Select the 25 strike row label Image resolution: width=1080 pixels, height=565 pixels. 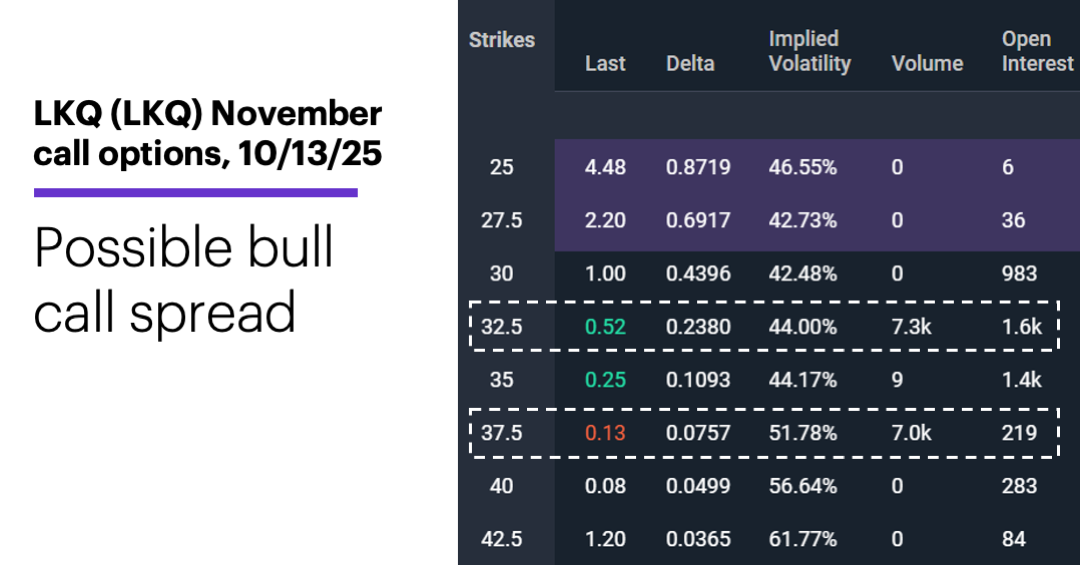tap(502, 167)
